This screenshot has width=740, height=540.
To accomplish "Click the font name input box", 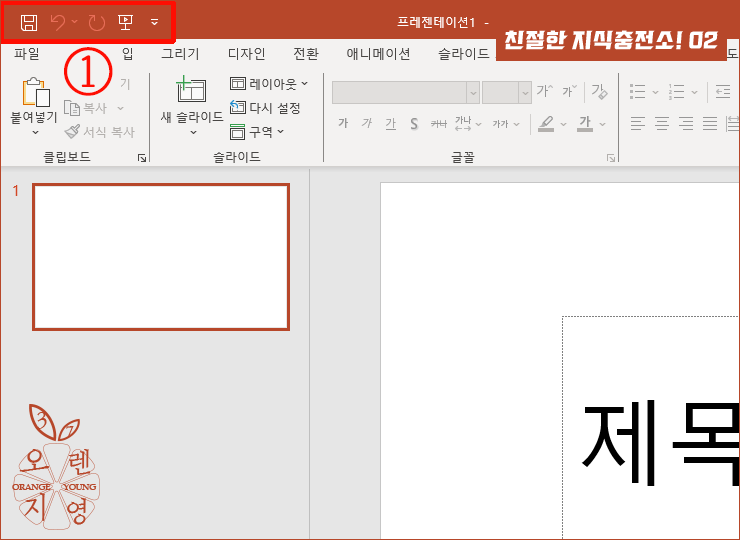I will point(399,93).
